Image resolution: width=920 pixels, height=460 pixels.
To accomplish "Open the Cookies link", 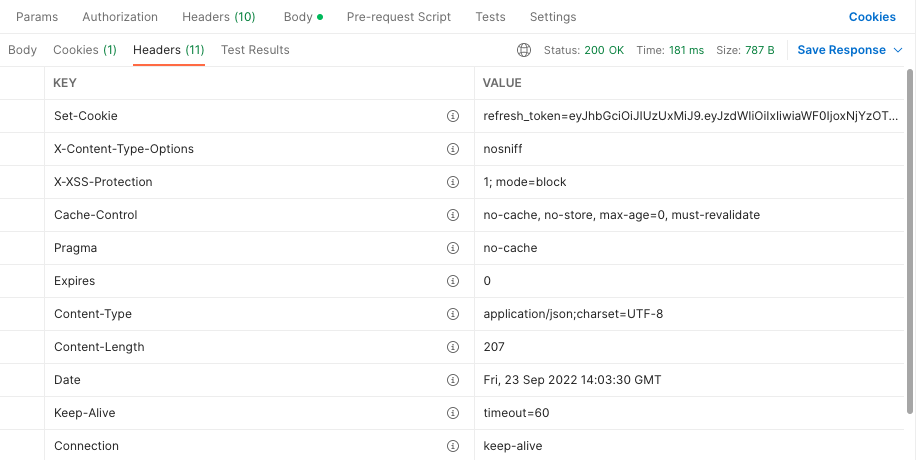I will [872, 17].
